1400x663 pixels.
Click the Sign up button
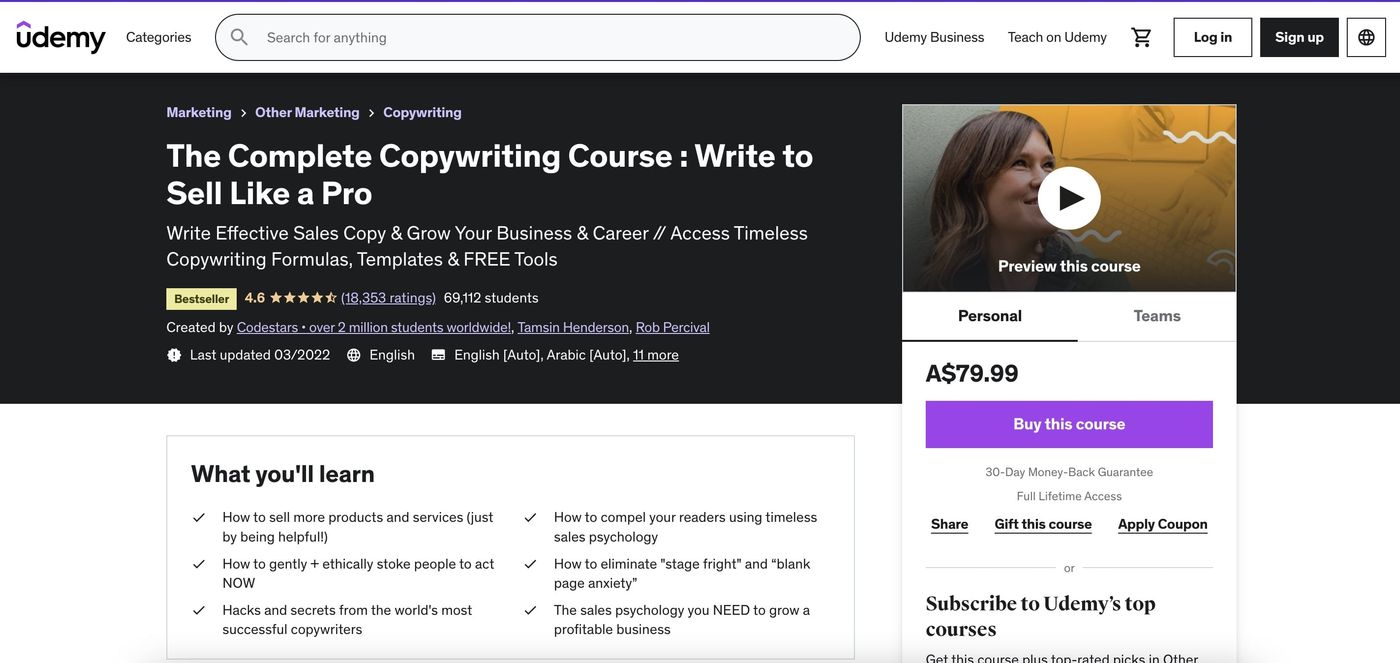click(1299, 37)
